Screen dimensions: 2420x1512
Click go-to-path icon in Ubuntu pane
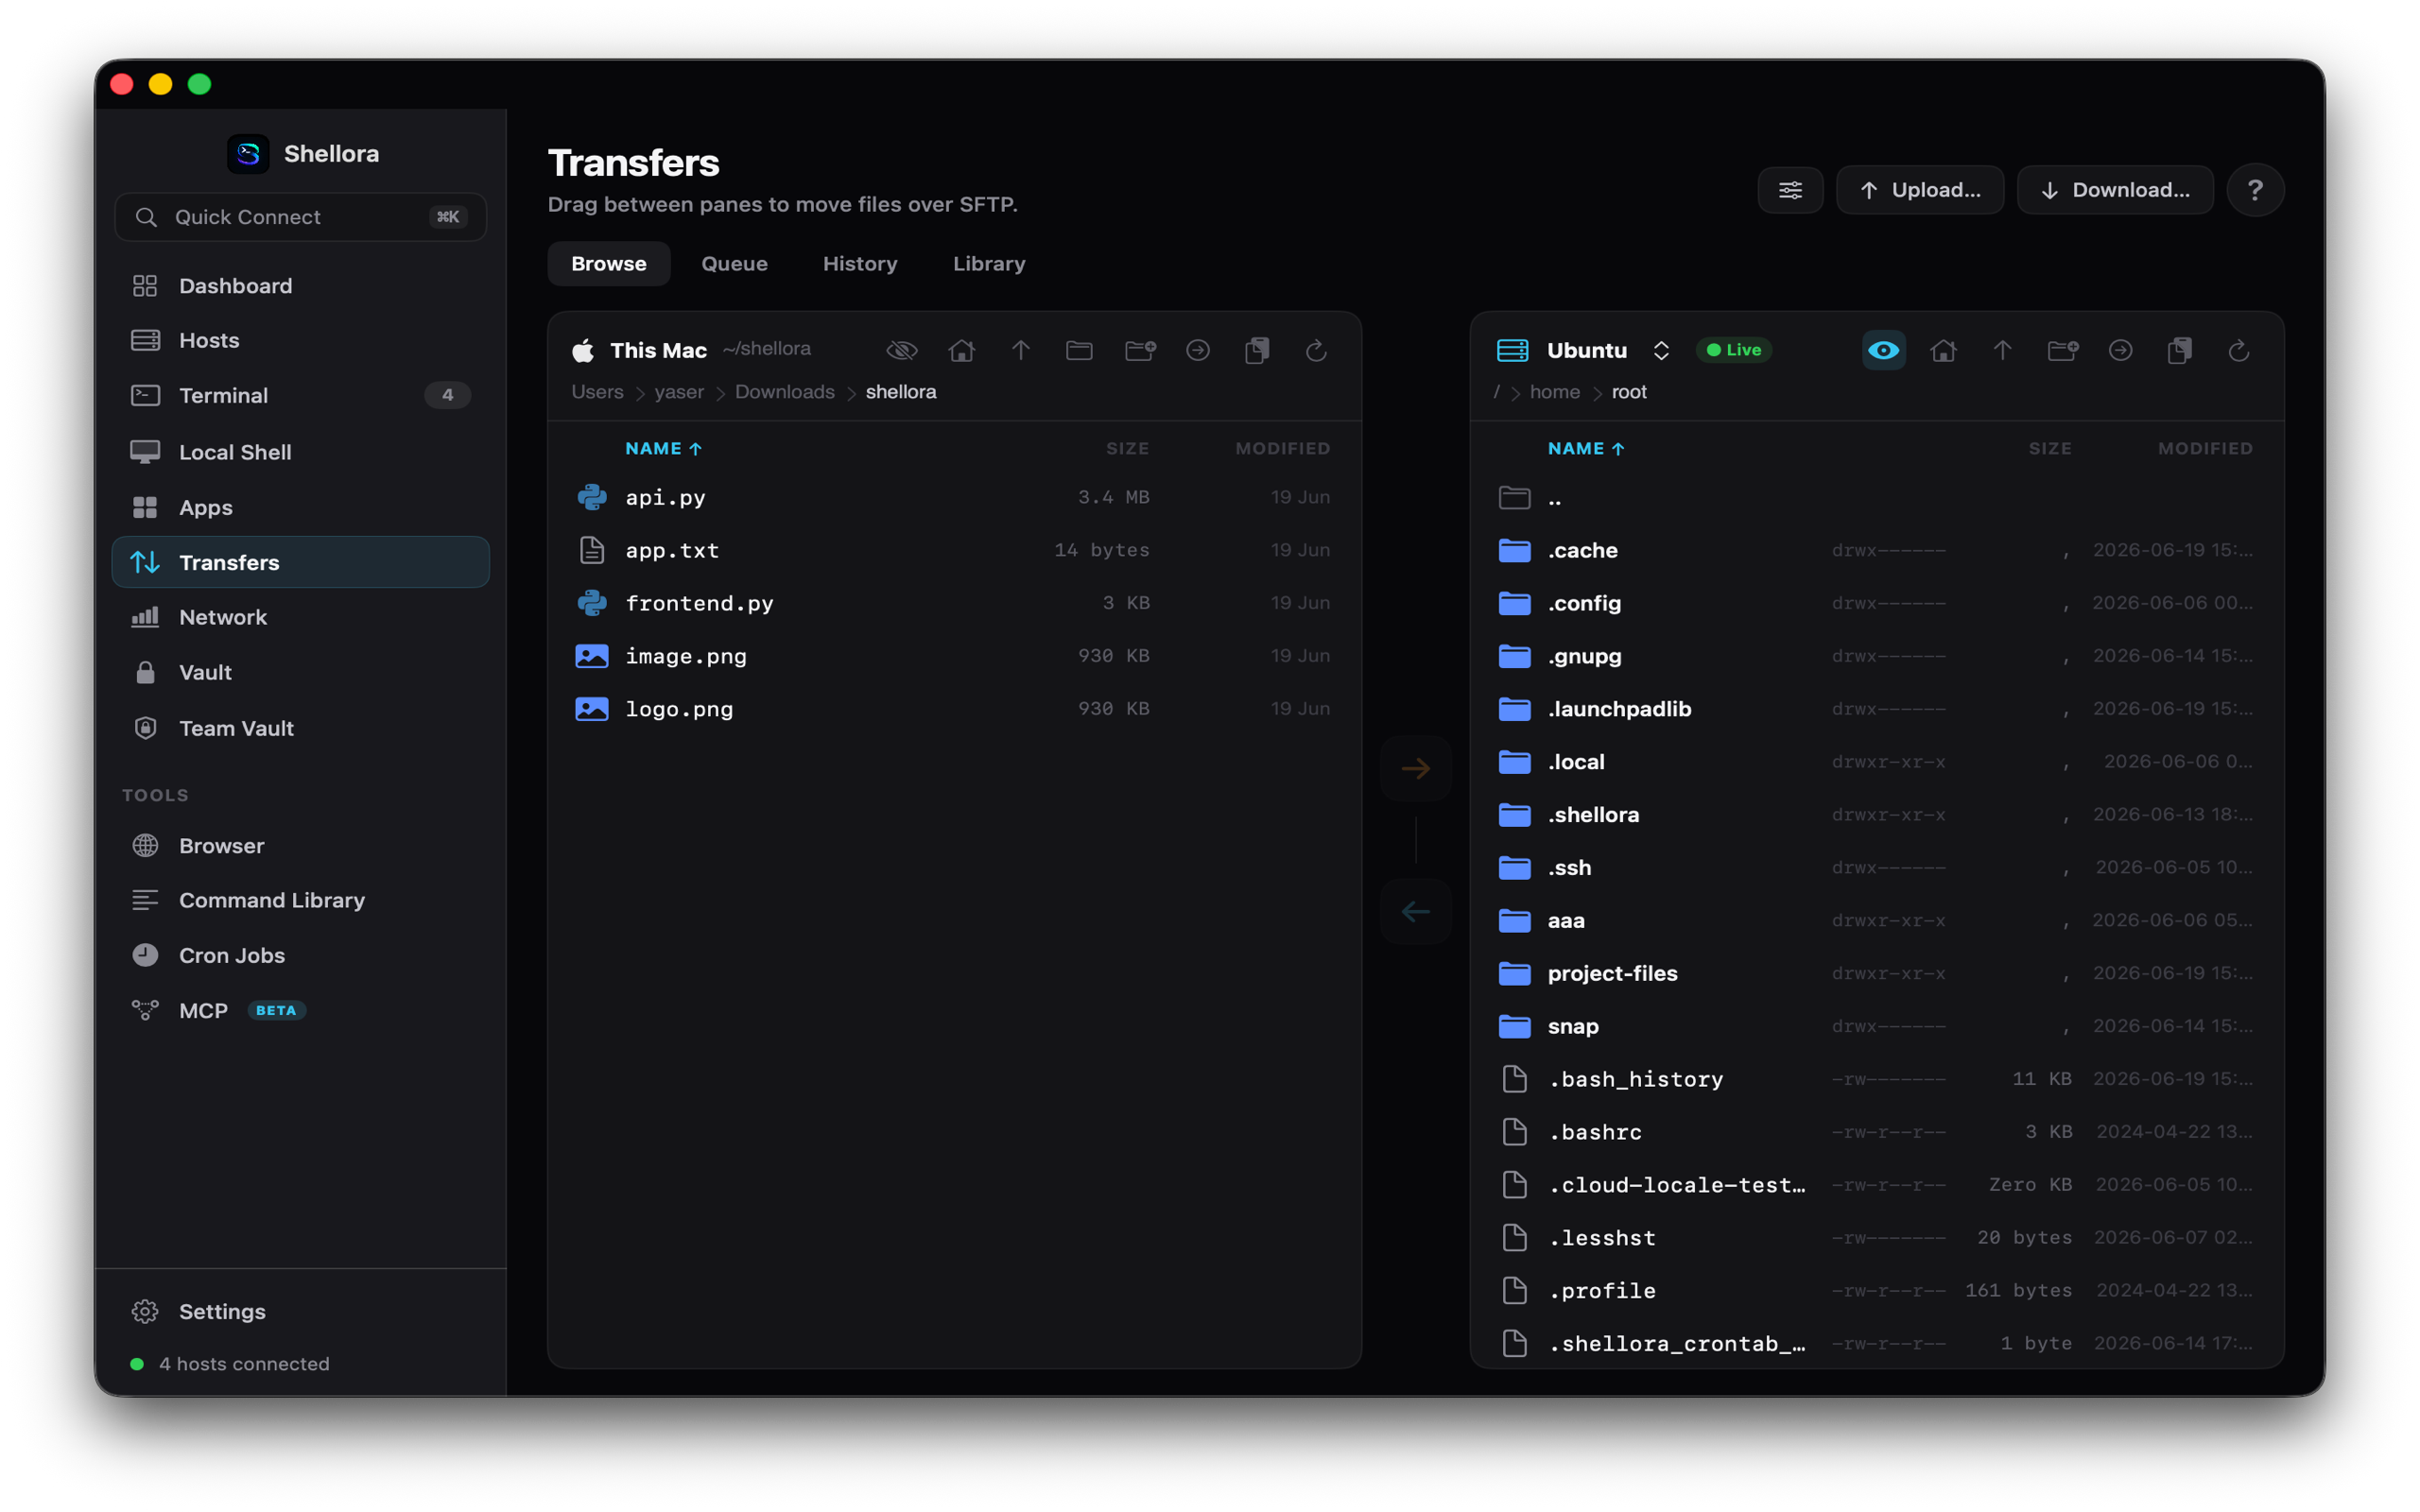pos(2120,350)
